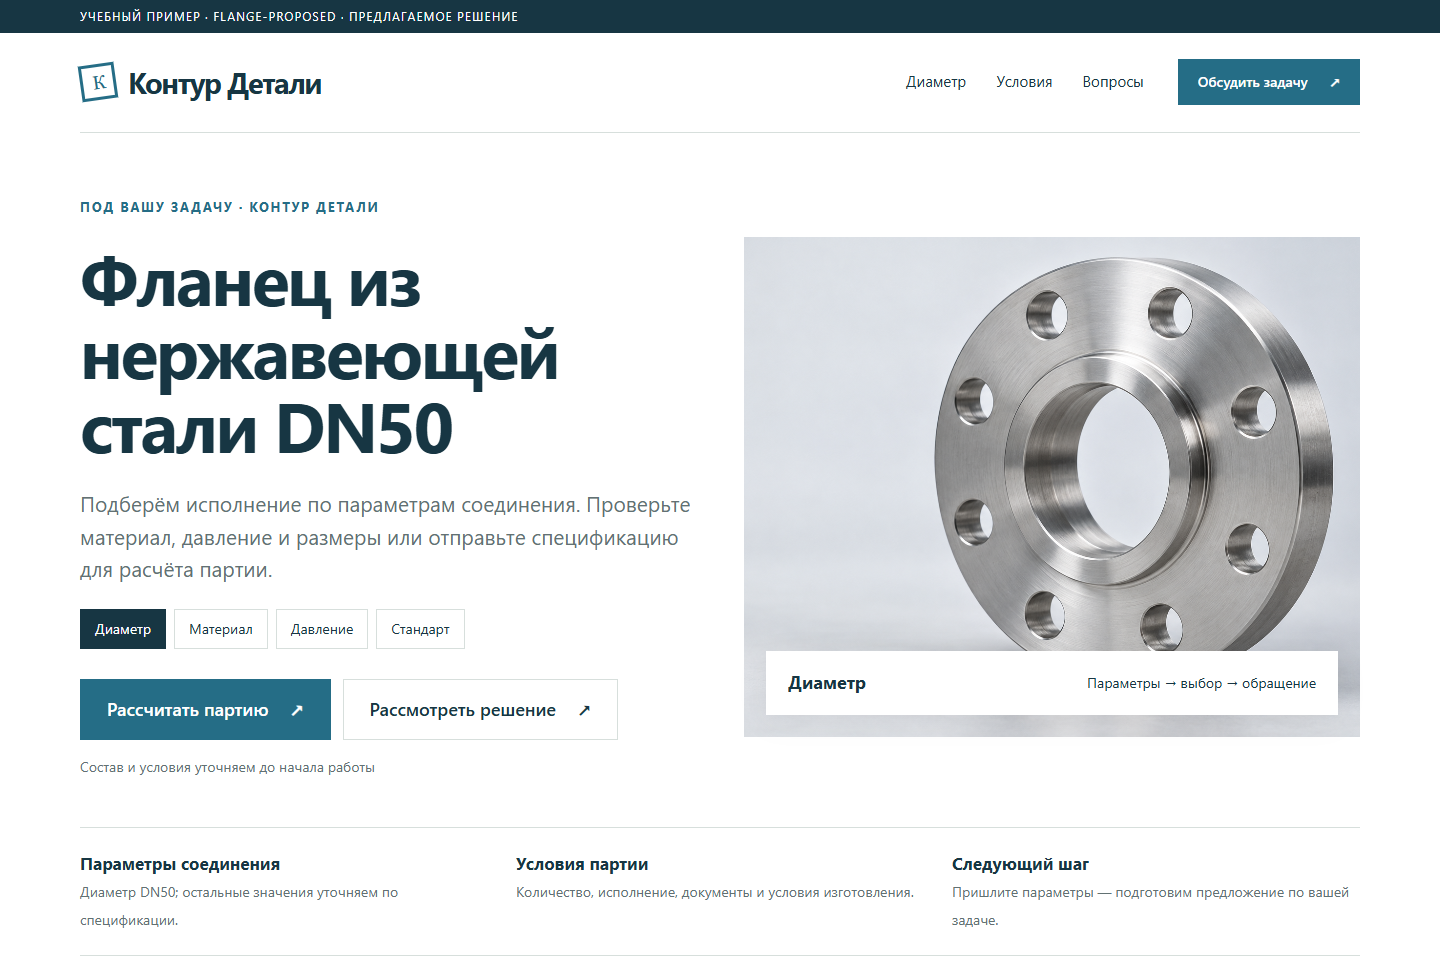Viewport: 1440px width, 960px height.
Task: Click the square К logo icon
Action: pyautogui.click(x=98, y=82)
